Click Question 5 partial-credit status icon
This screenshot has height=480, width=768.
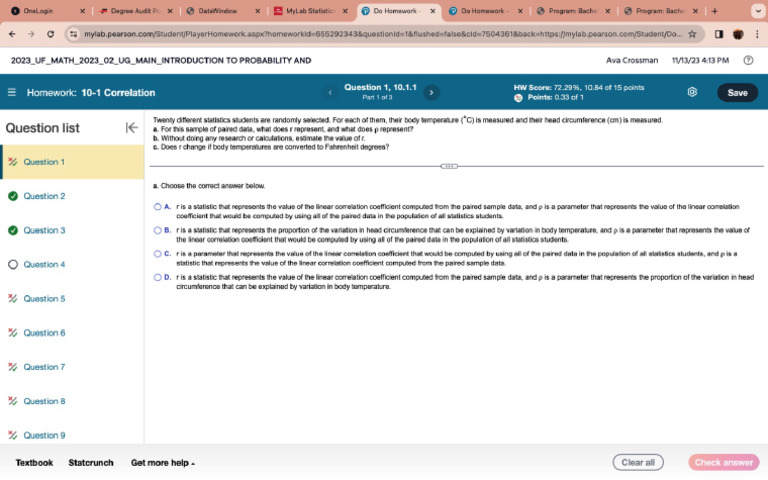13,298
